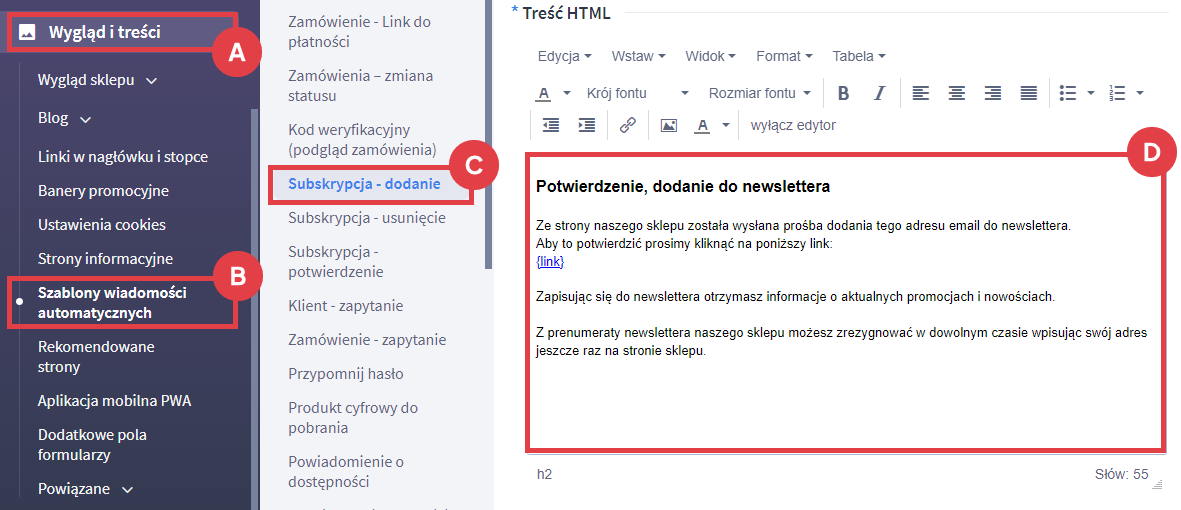The height and width of the screenshot is (510, 1181).
Task: Increase the text indent
Action: [587, 125]
